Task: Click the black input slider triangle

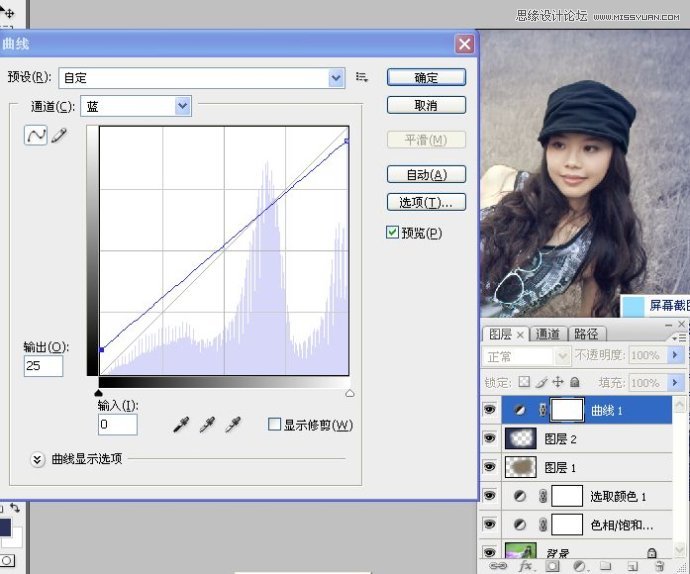Action: click(99, 393)
